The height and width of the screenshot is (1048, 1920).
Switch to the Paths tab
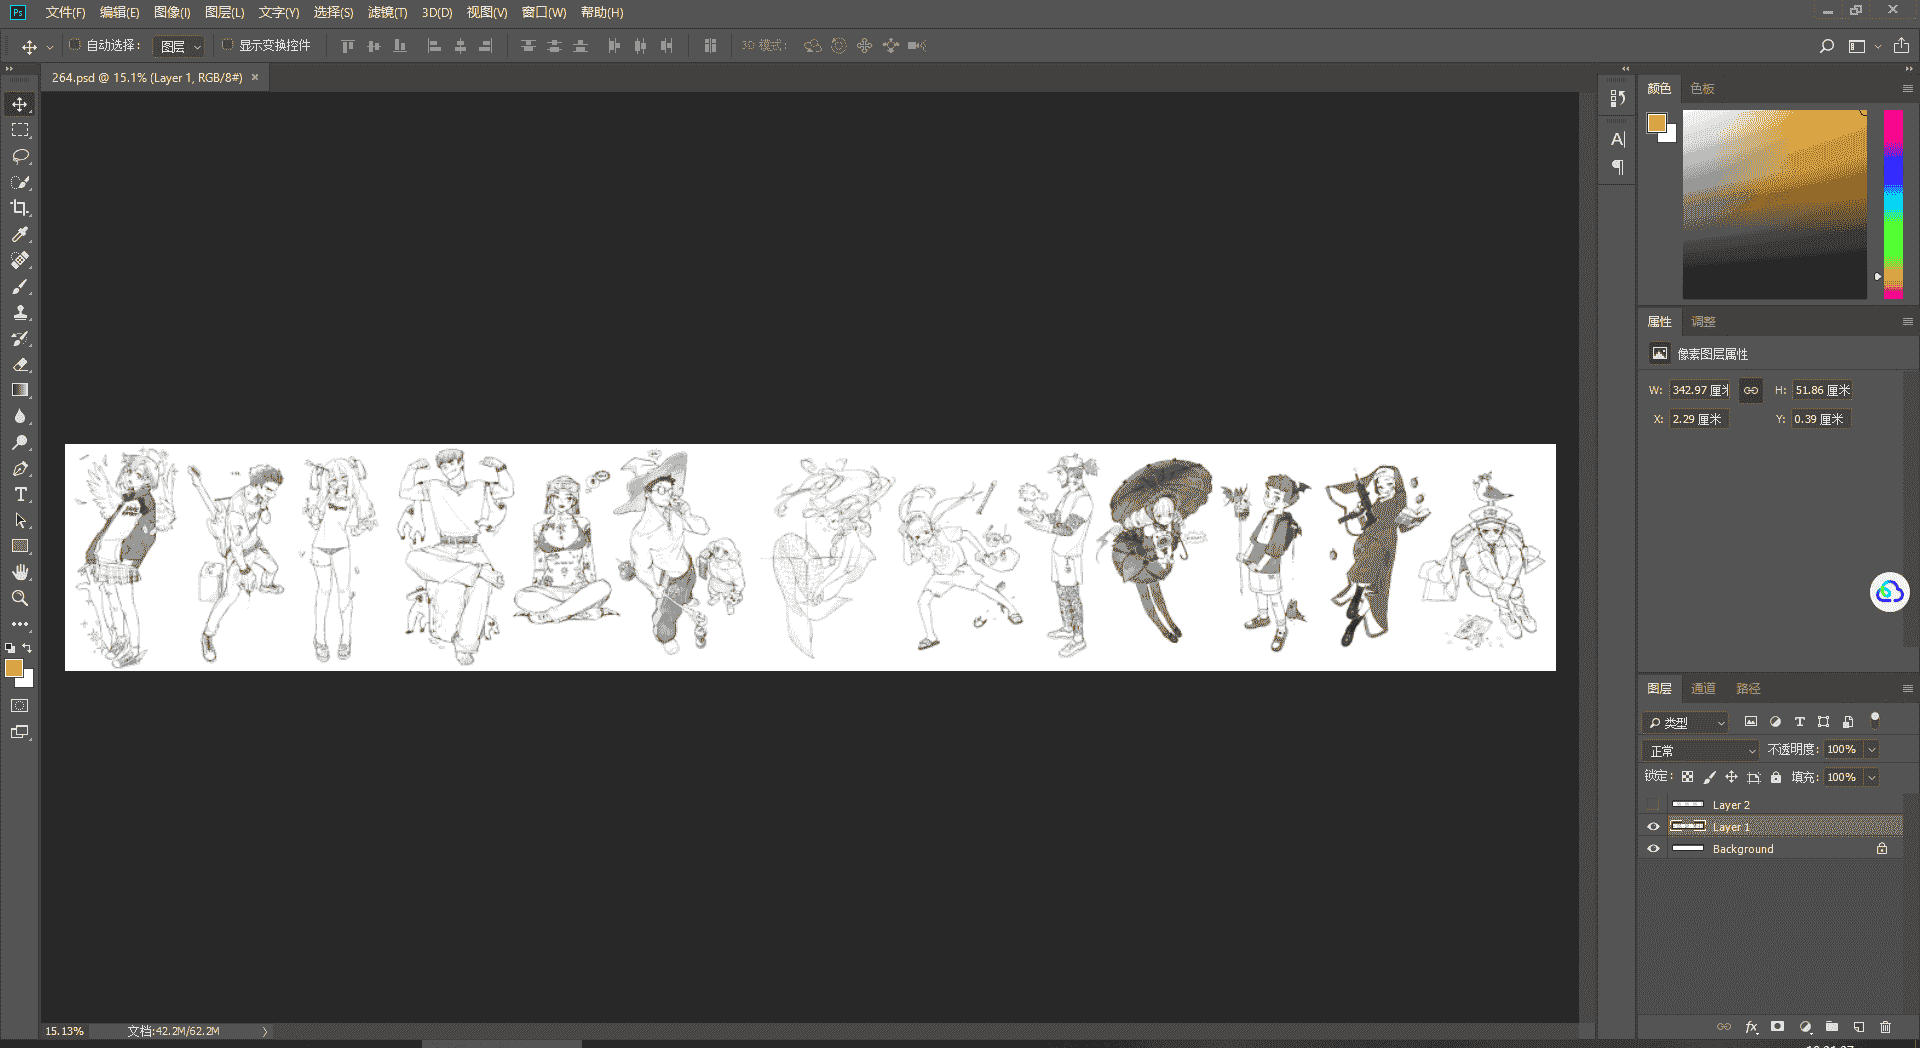point(1748,689)
